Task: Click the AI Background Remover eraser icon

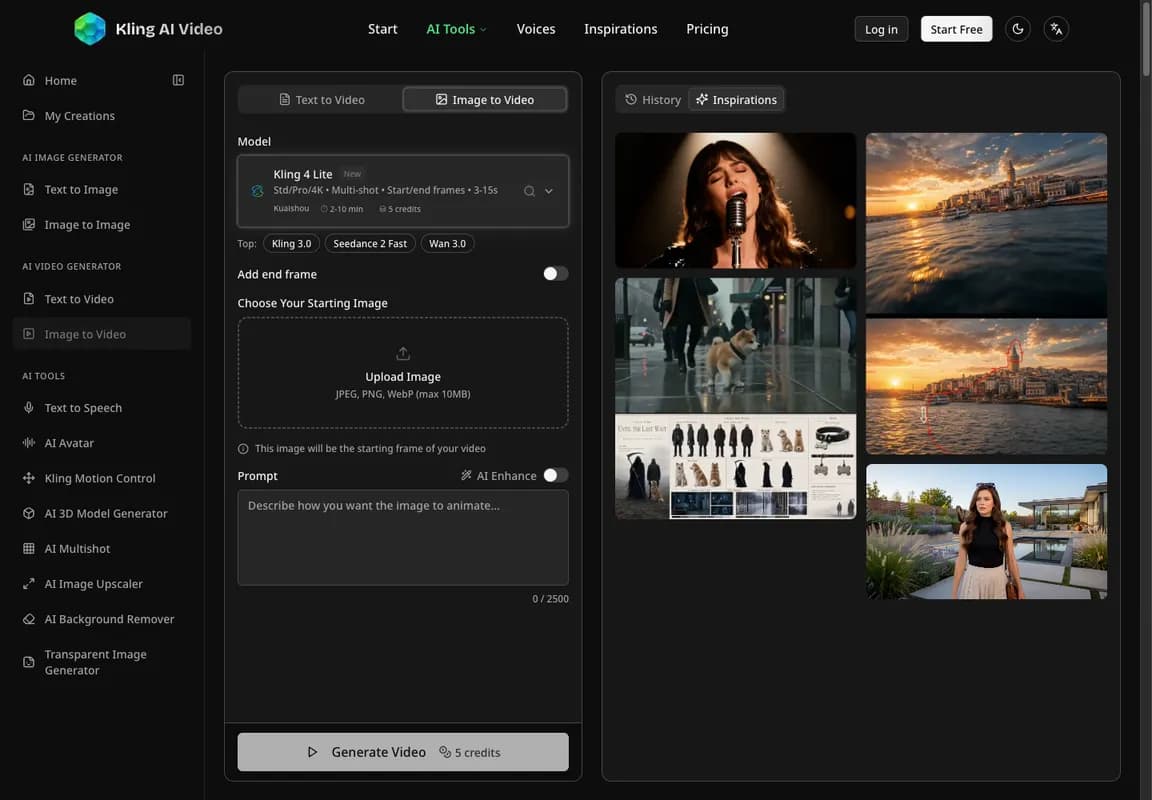Action: pos(29,619)
